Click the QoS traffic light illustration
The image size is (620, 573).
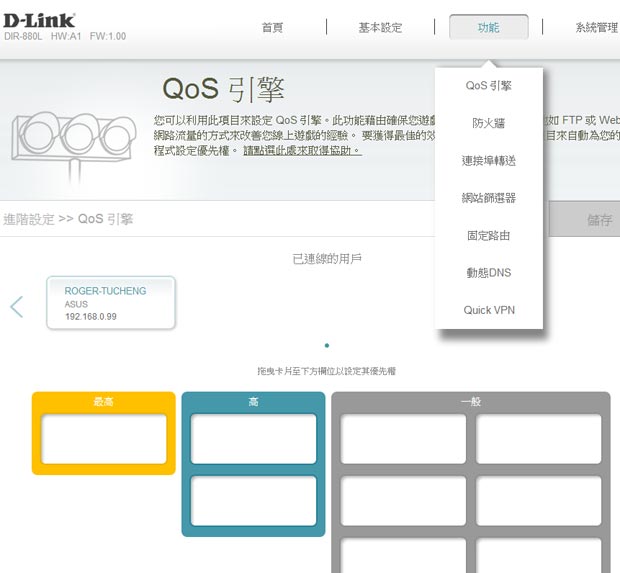pyautogui.click(x=74, y=136)
